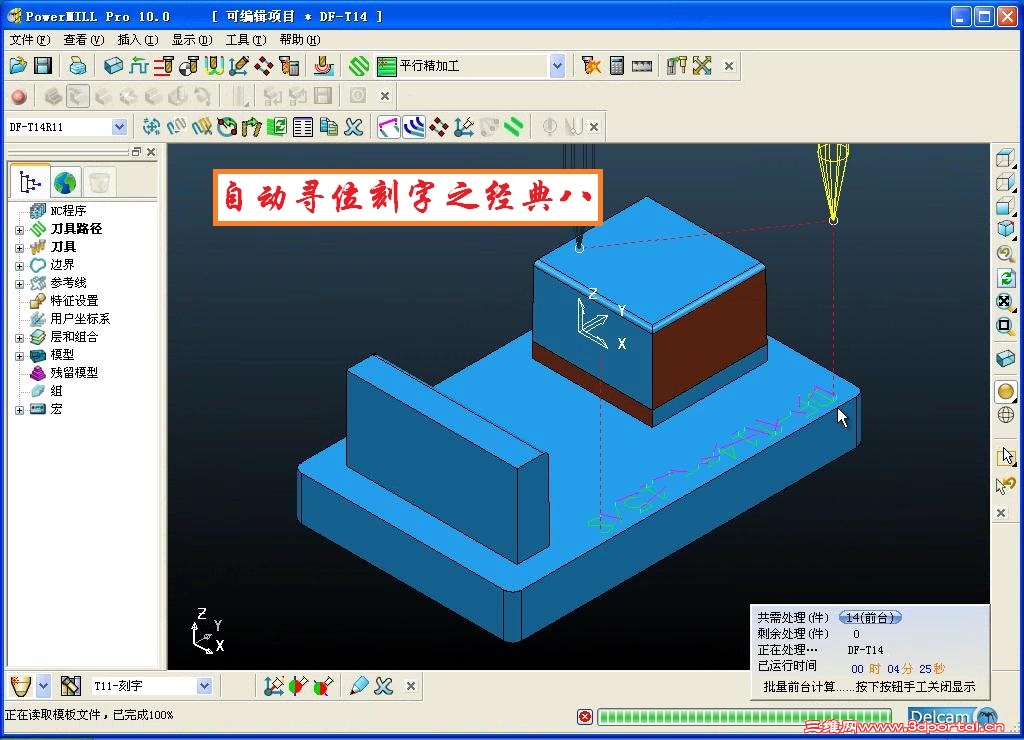The width and height of the screenshot is (1024, 740).
Task: Toggle plain shaded model display
Action: point(1006,391)
